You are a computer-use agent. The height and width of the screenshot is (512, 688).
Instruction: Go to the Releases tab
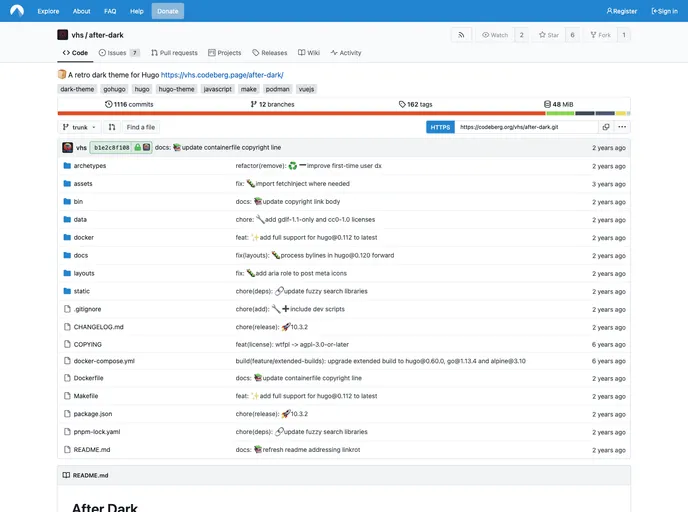tap(269, 53)
